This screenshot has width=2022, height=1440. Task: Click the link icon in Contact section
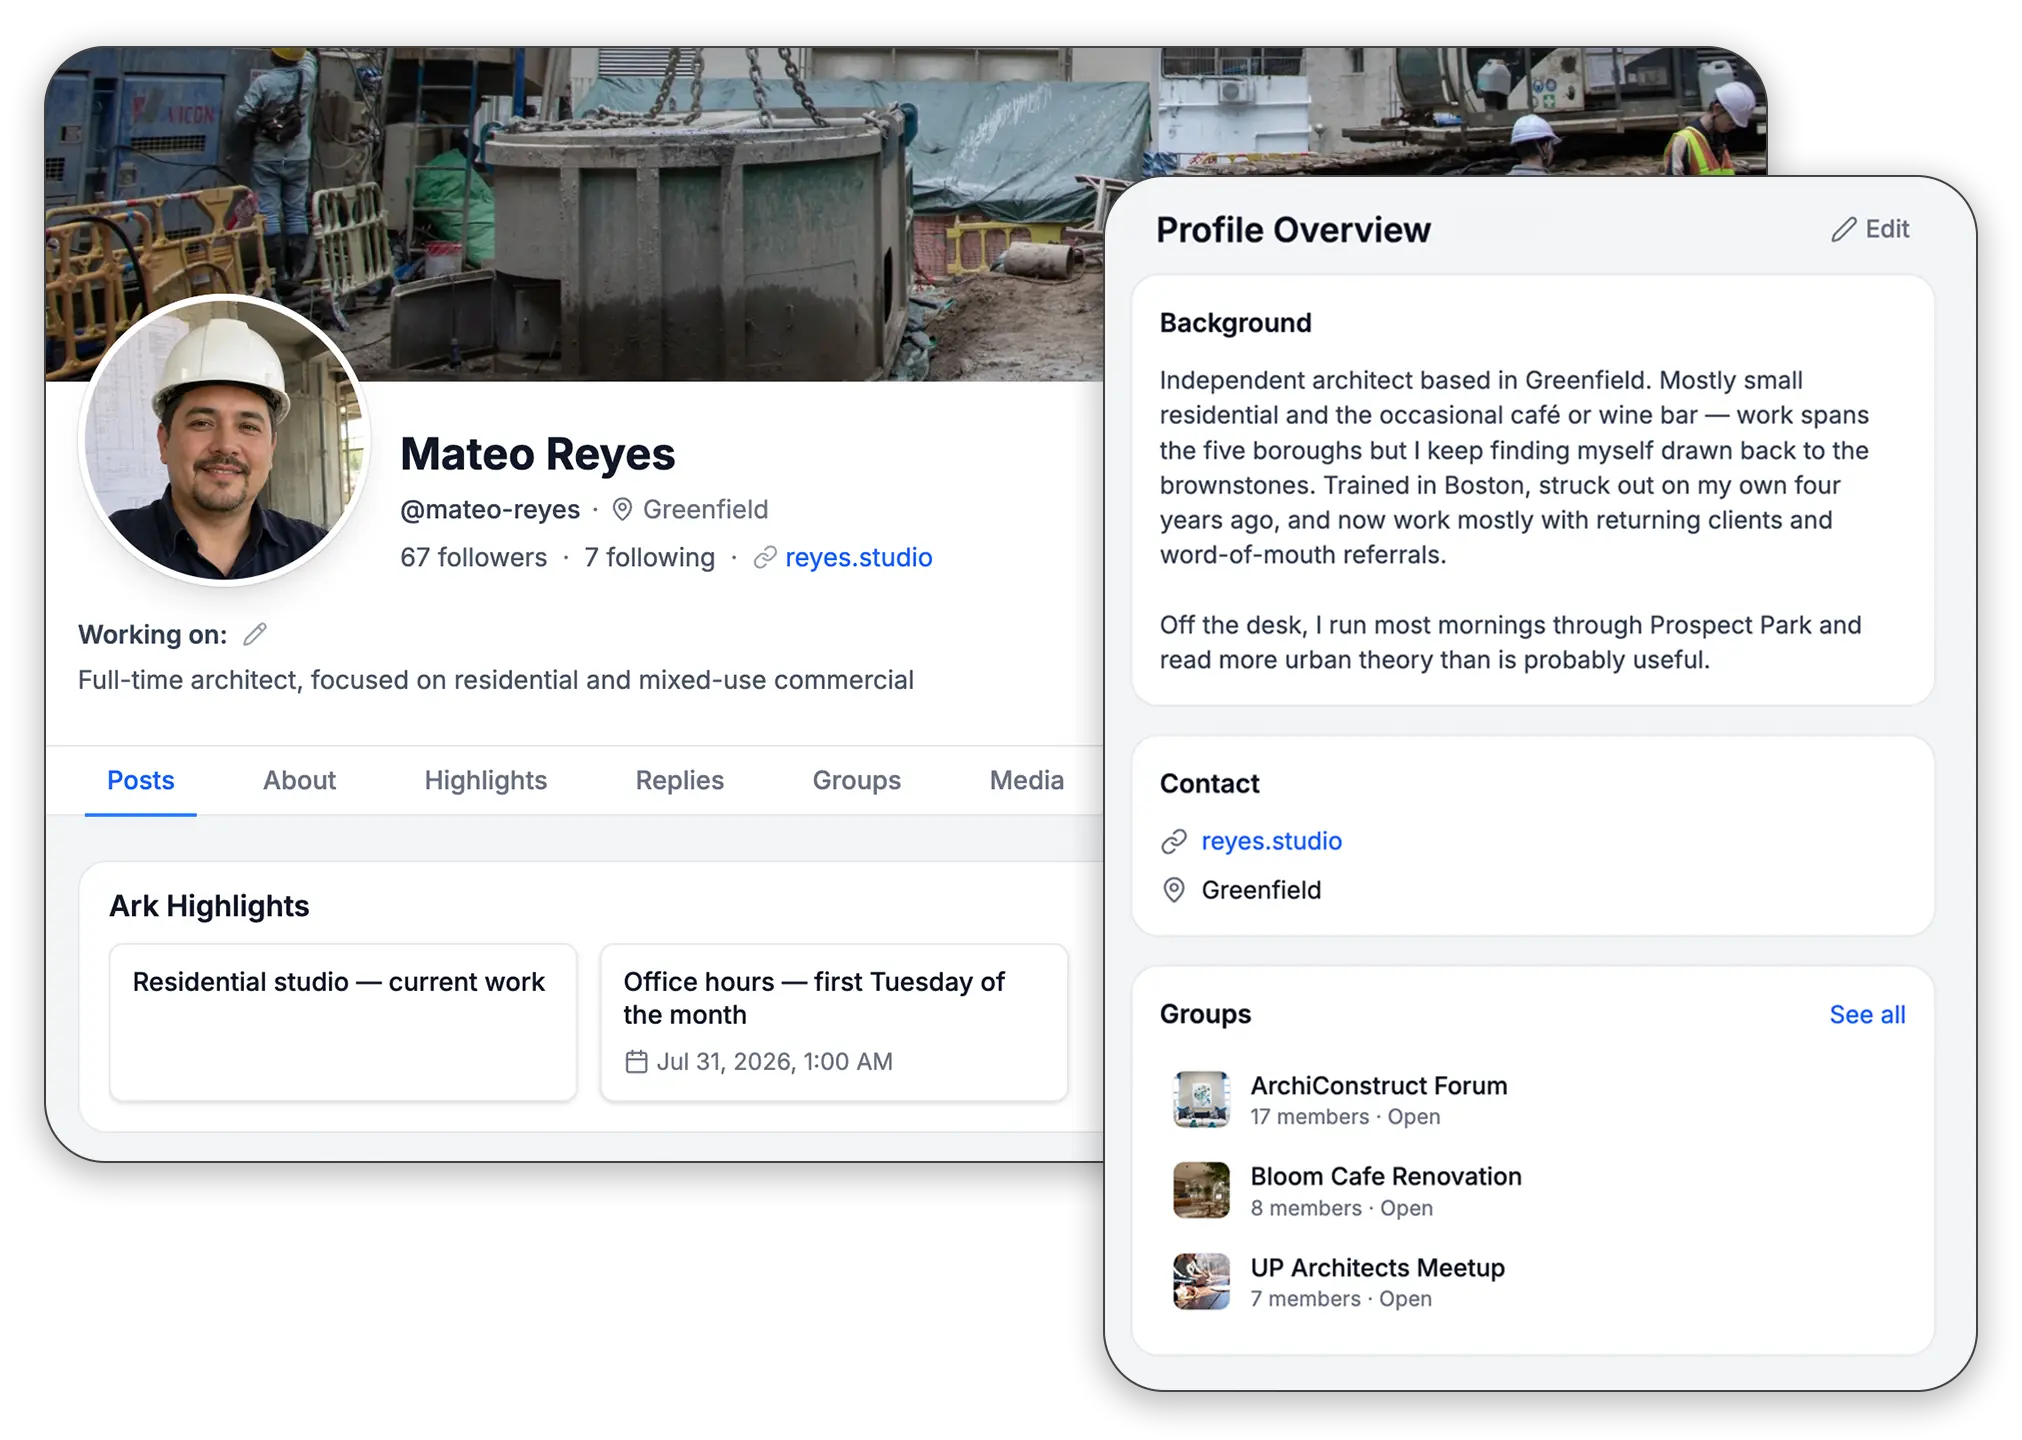click(1174, 842)
